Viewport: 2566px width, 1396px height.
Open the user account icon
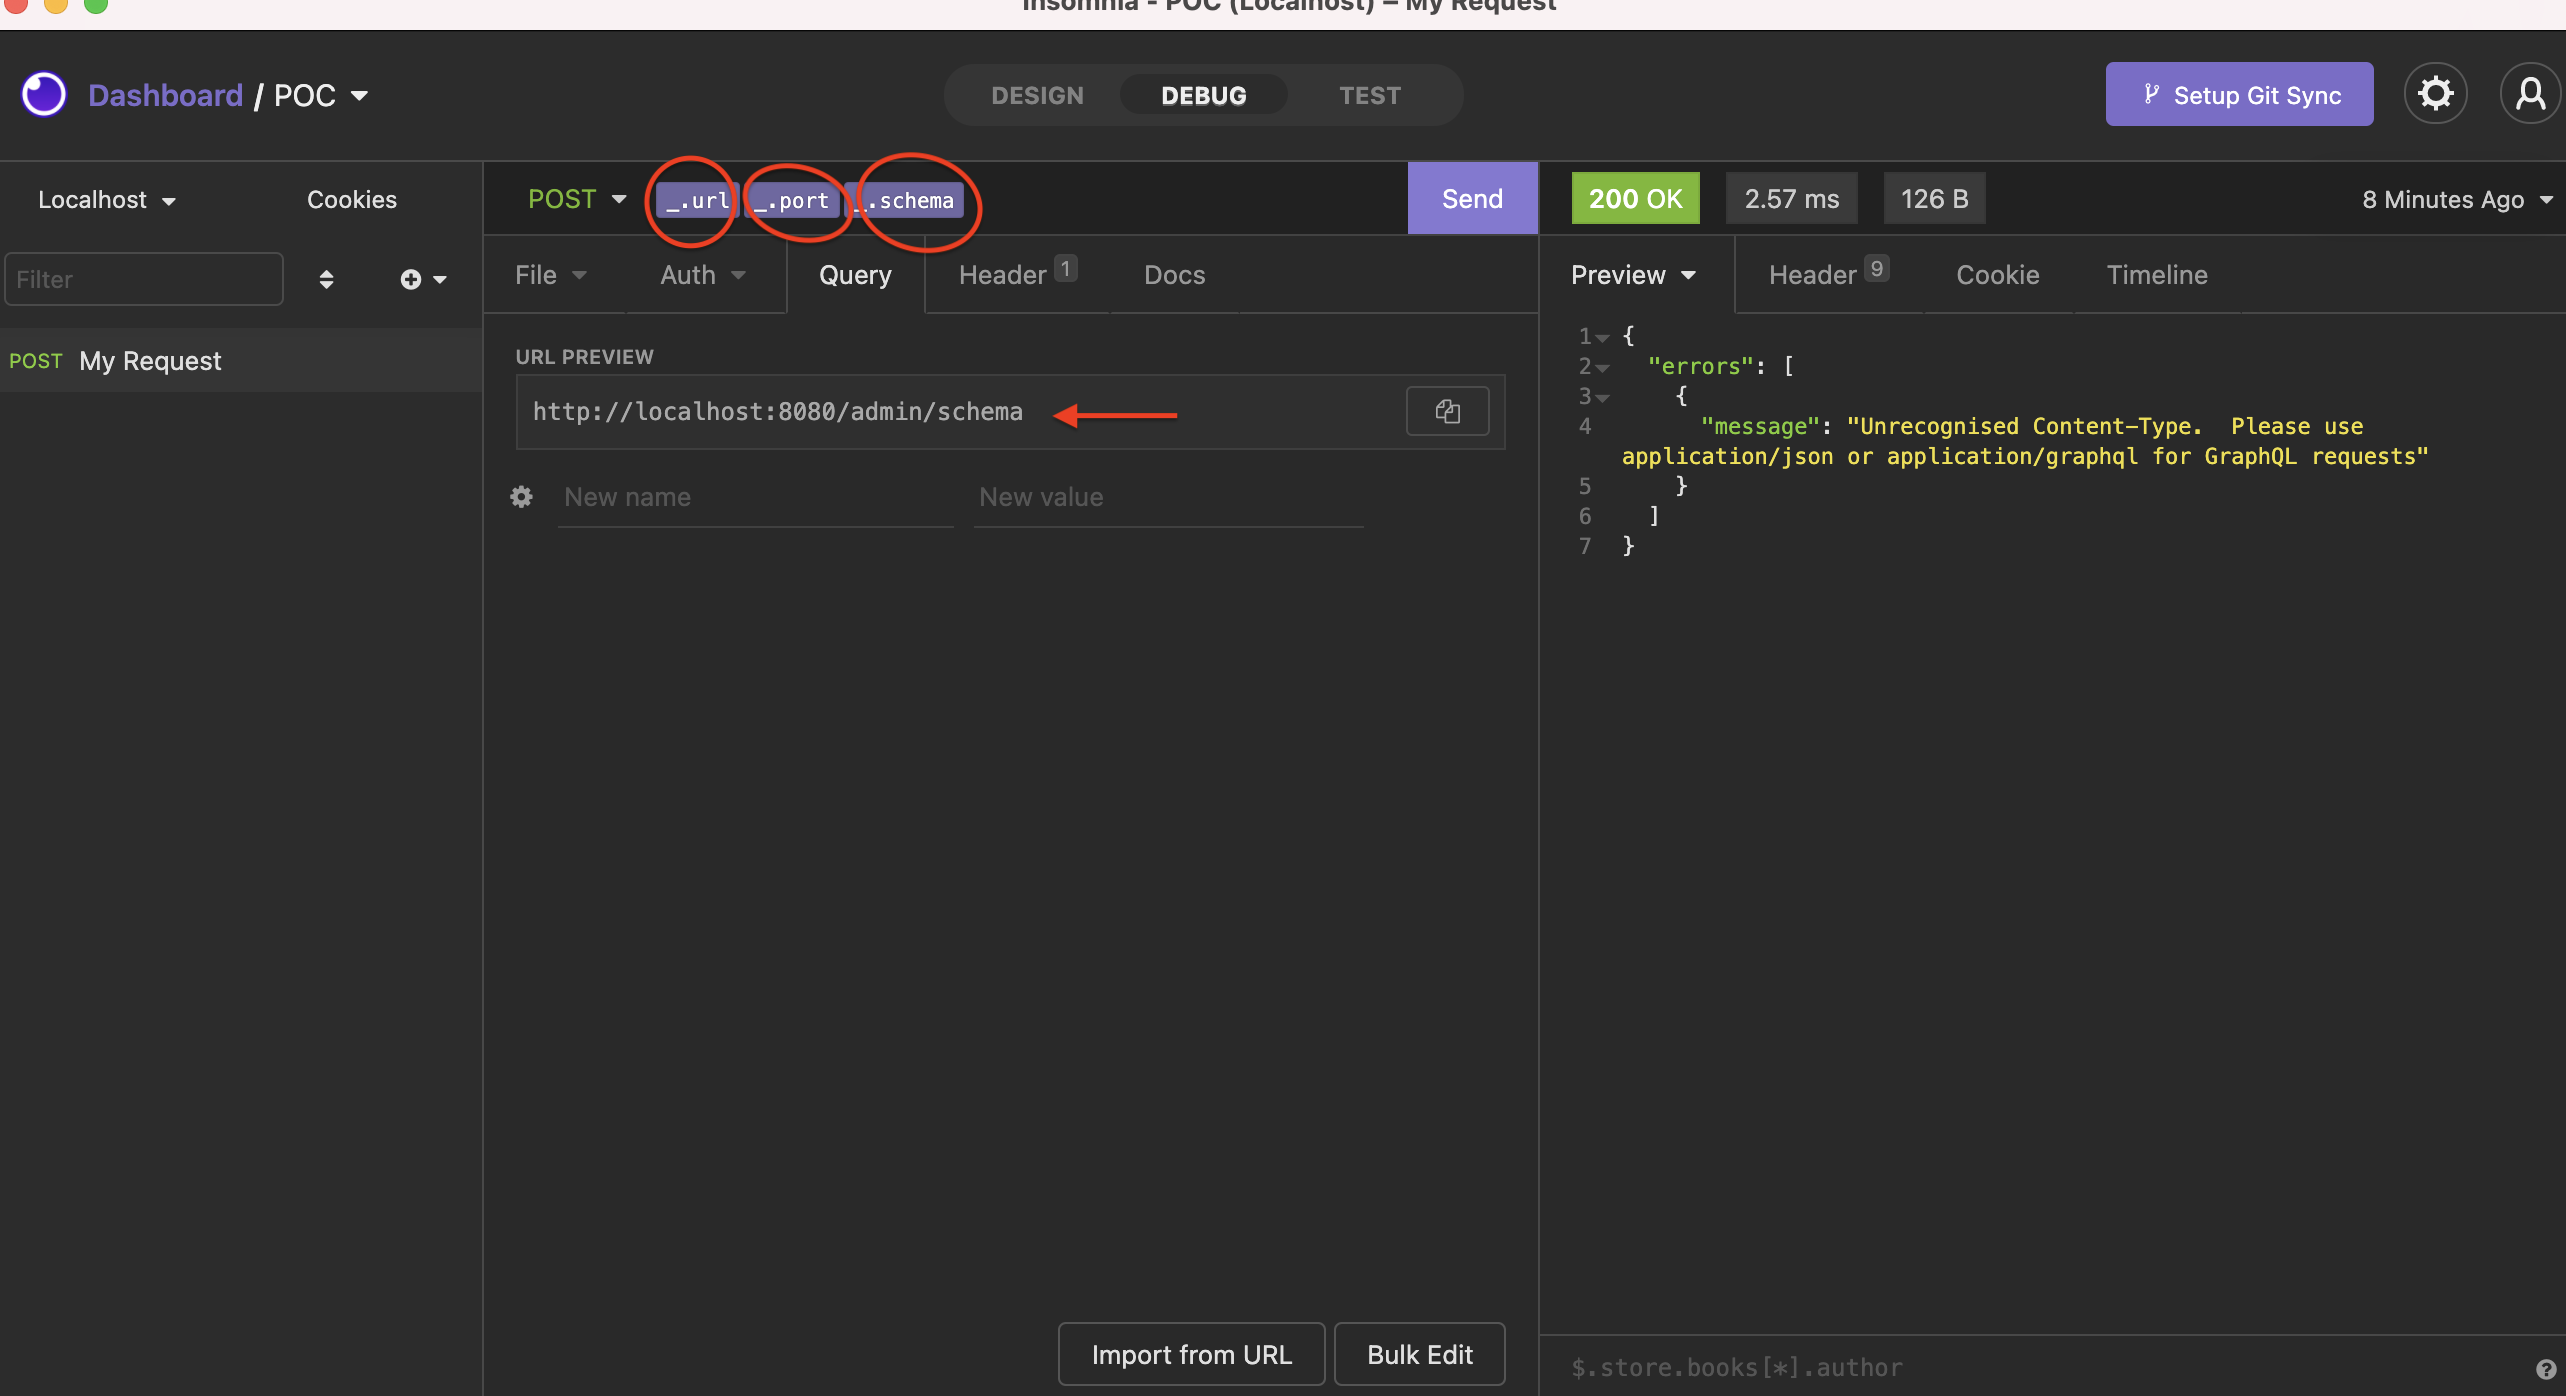[2530, 93]
